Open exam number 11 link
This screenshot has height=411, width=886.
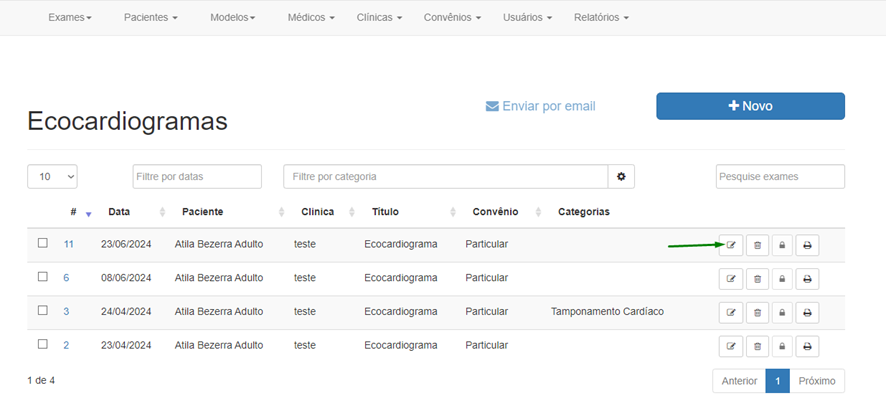(x=68, y=244)
